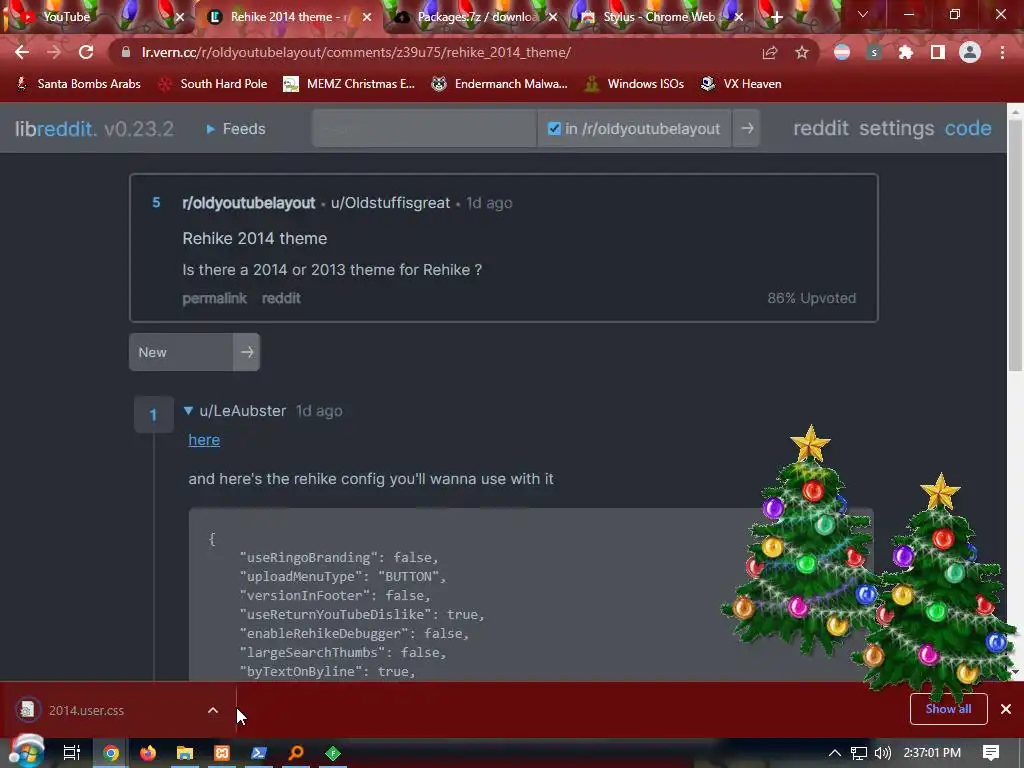Screen dimensions: 1024x768
Task: Open Windows Start button
Action: 26,752
